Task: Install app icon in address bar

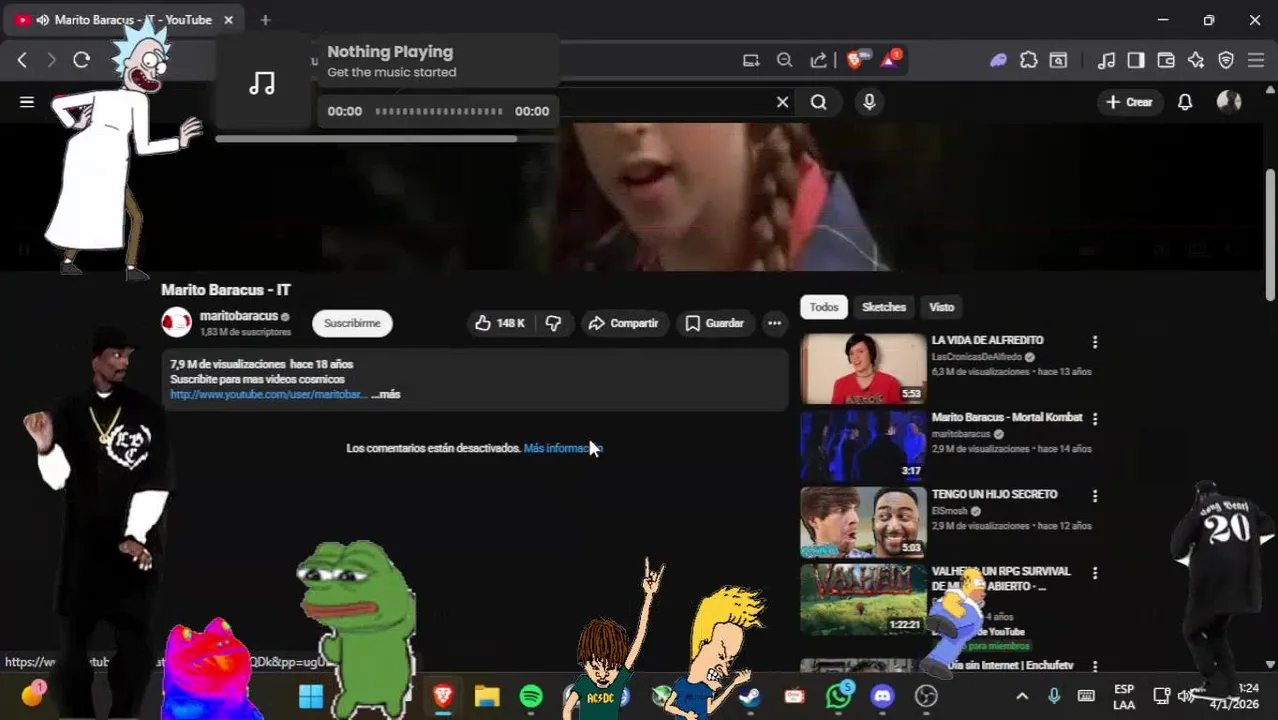Action: [751, 60]
